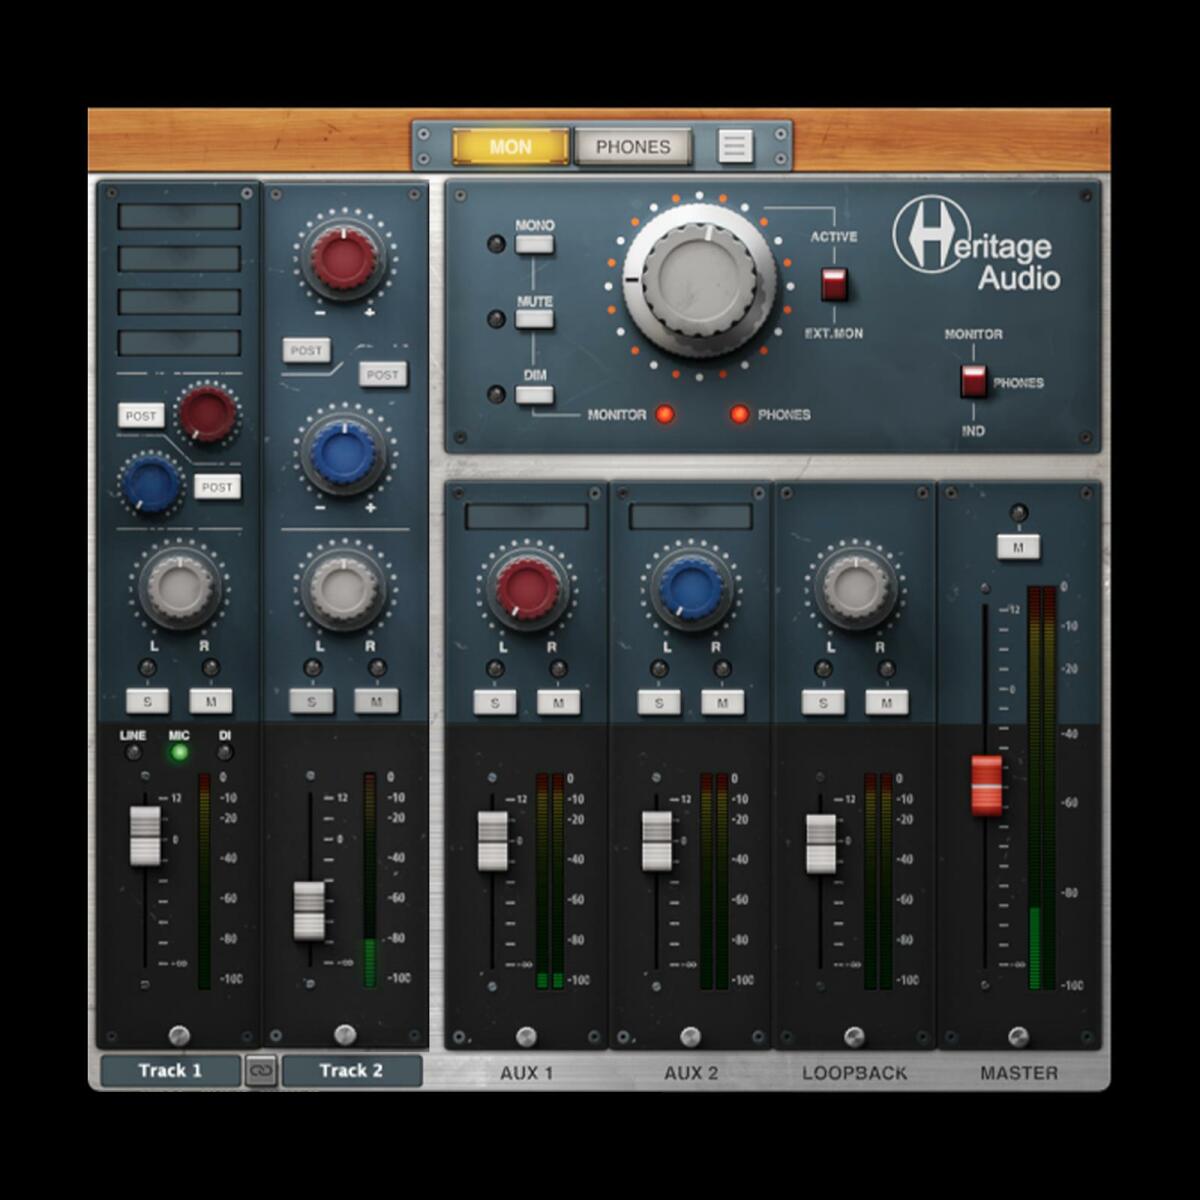Click the red MASTER fader handle
This screenshot has height=1200, width=1200.
pos(987,785)
